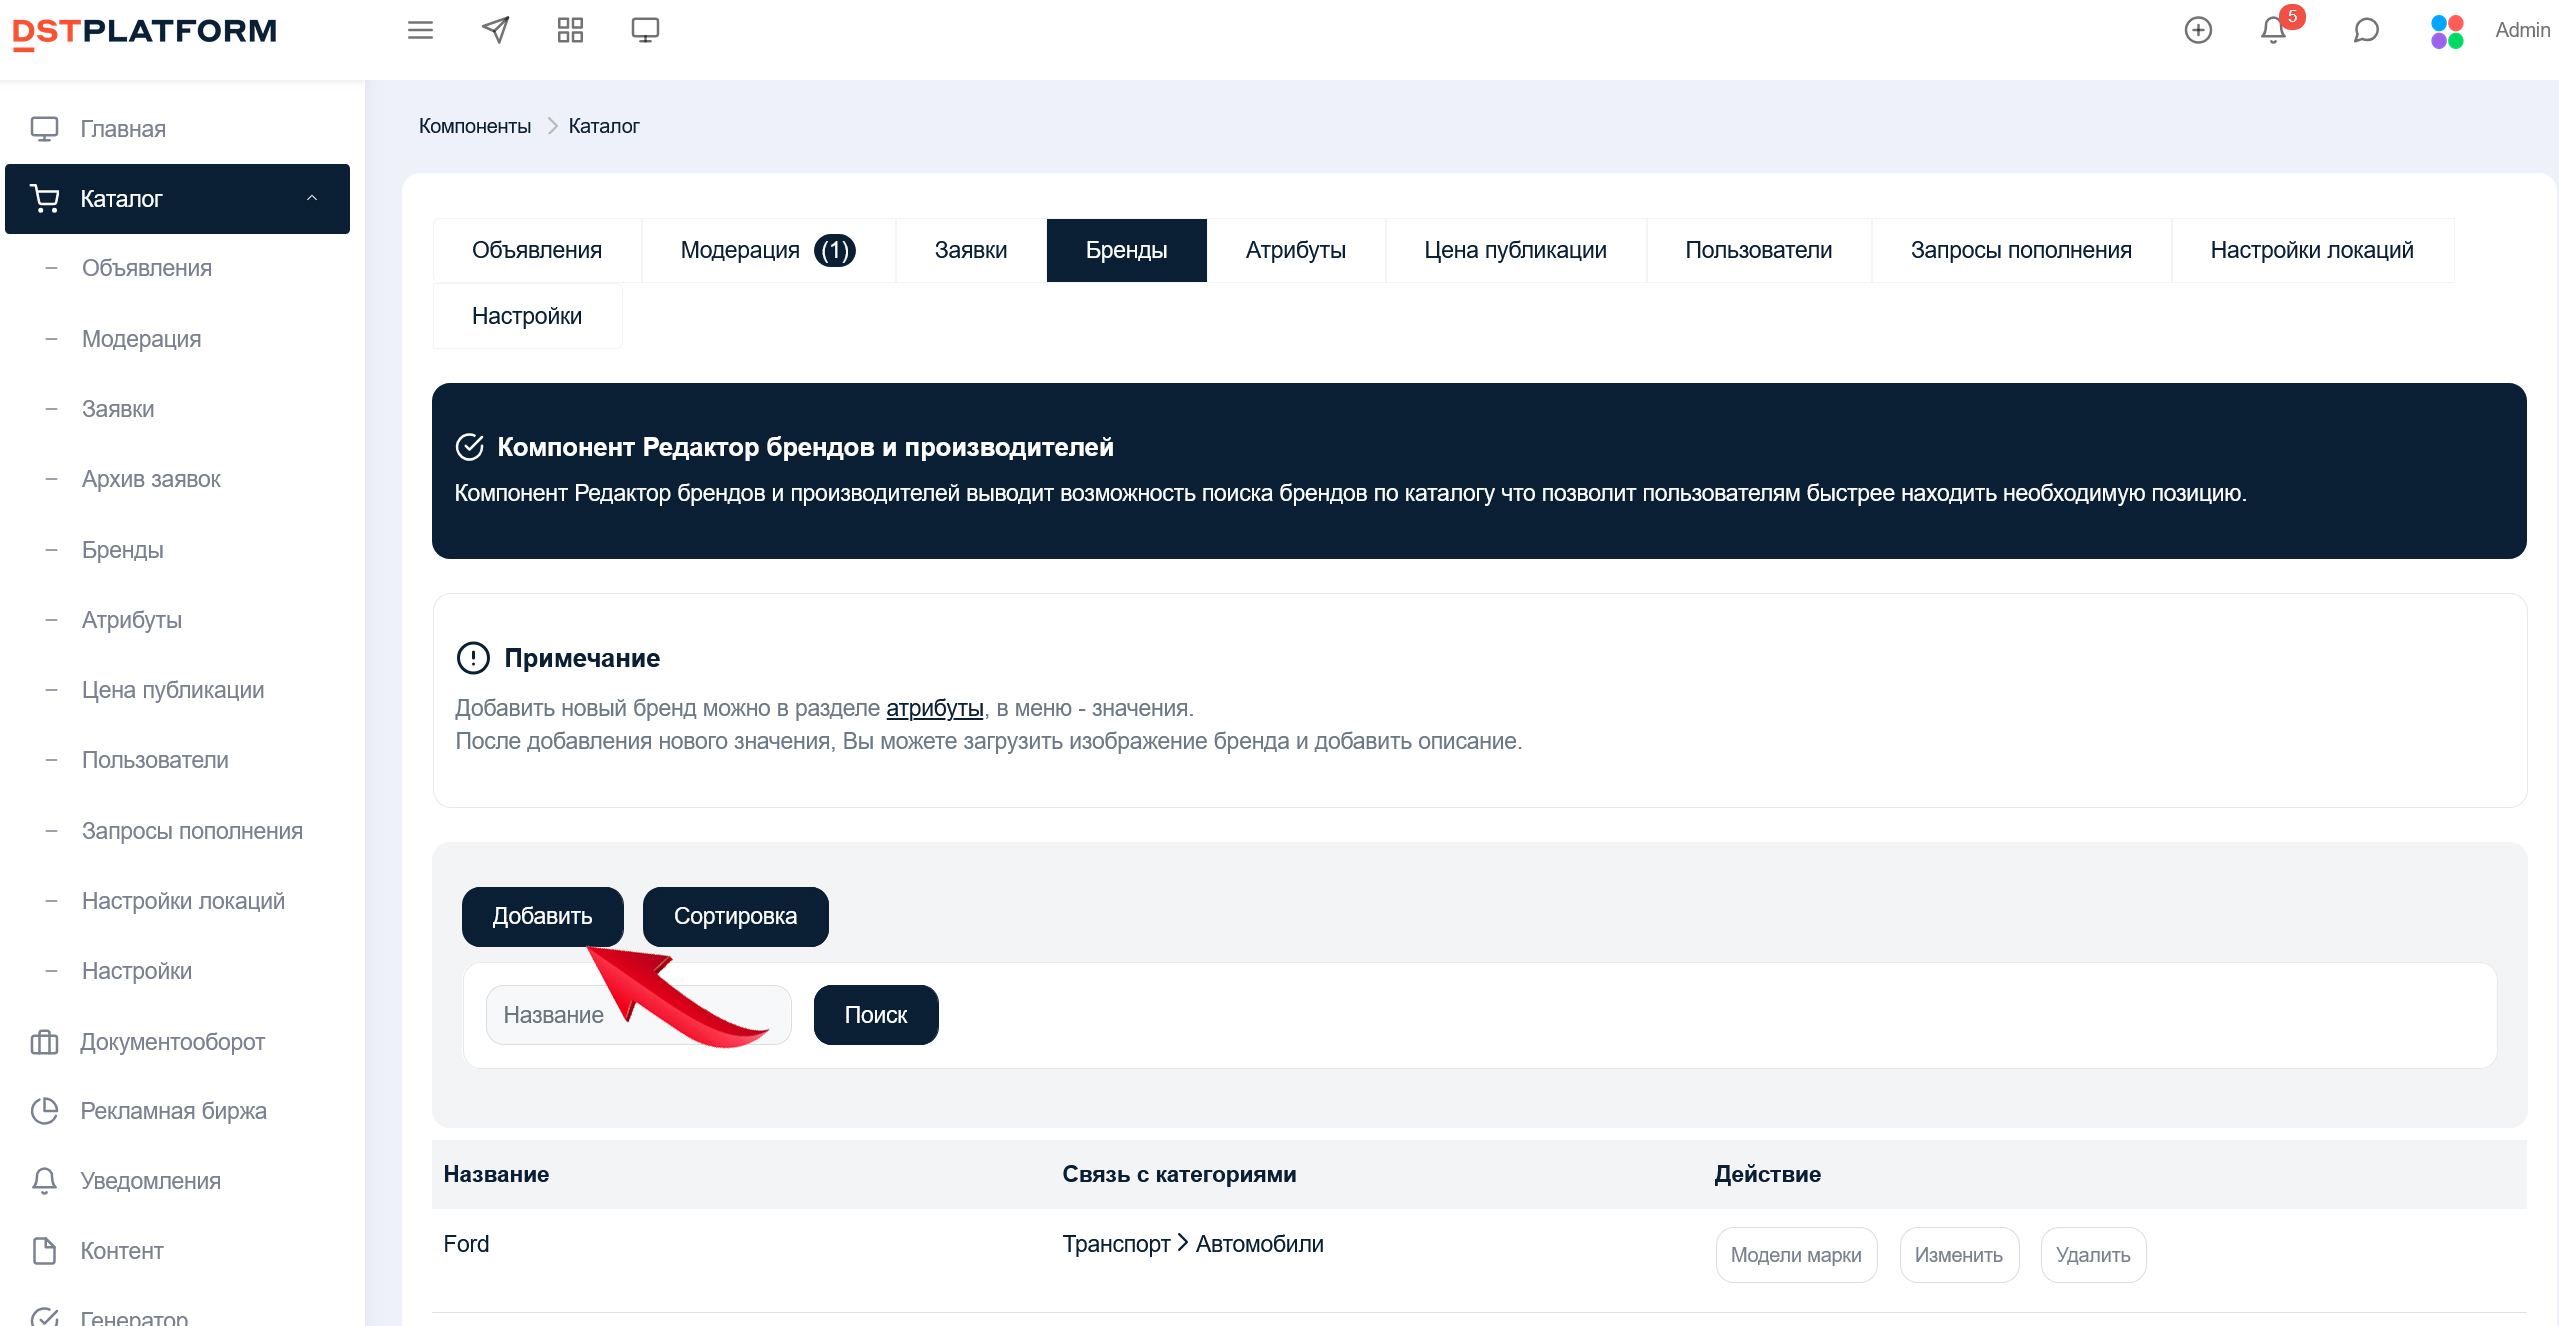This screenshot has height=1326, width=2559.
Task: Click the hamburger menu icon
Action: click(420, 30)
